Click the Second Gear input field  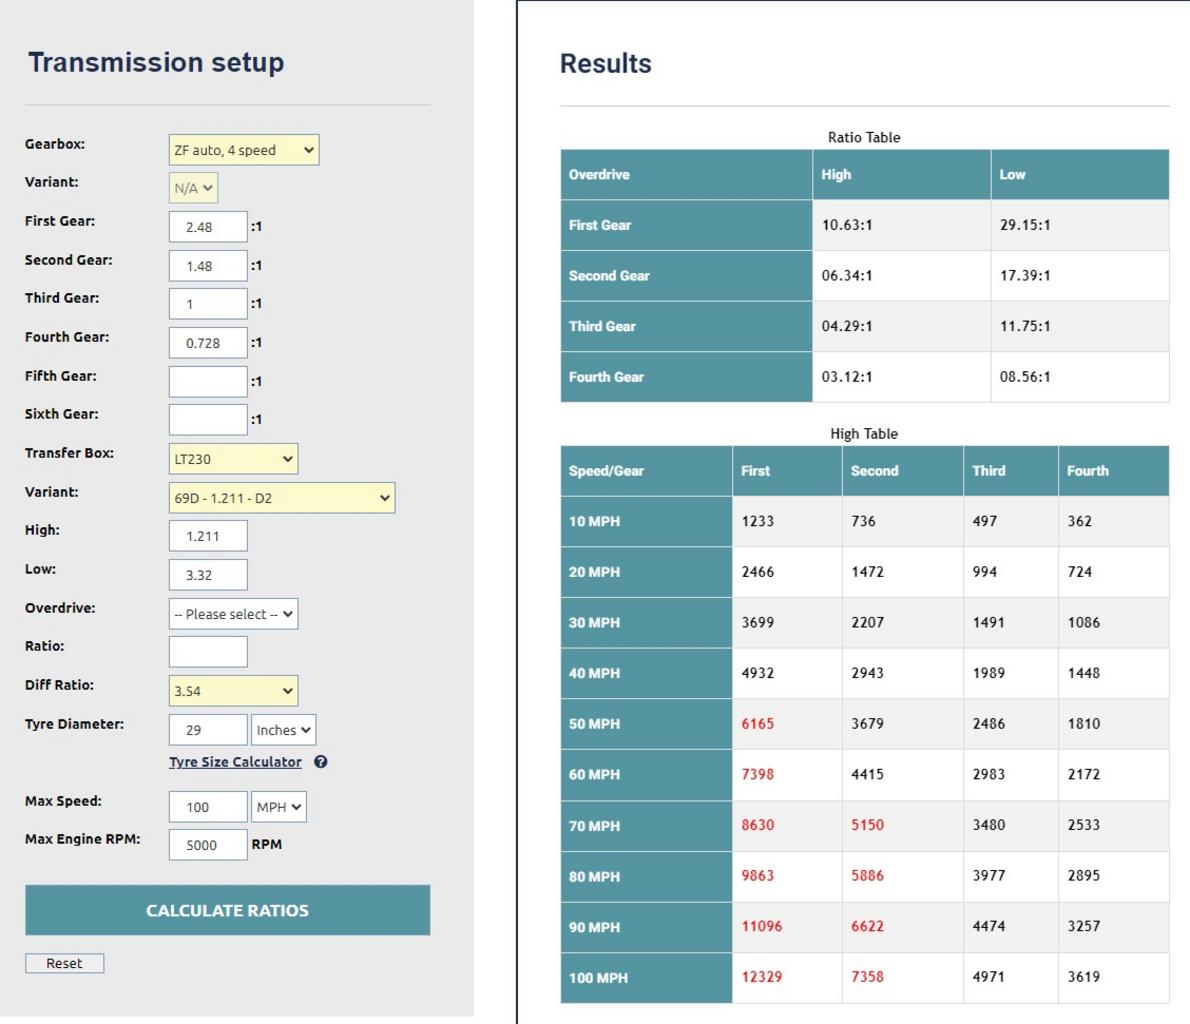(208, 266)
